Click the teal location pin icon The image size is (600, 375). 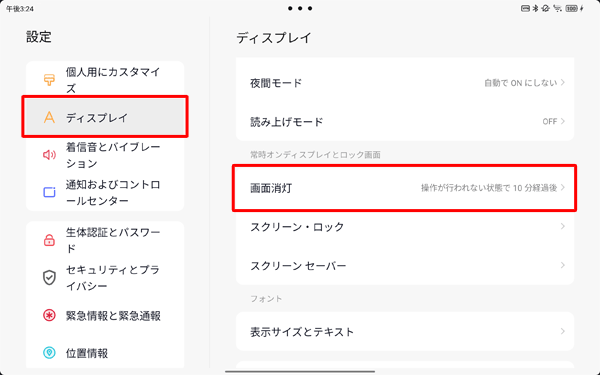(49, 353)
